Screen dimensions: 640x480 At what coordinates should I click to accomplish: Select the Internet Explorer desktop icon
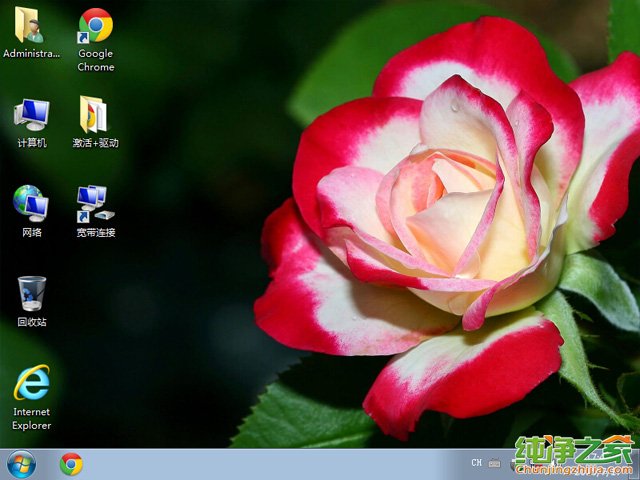pos(31,382)
